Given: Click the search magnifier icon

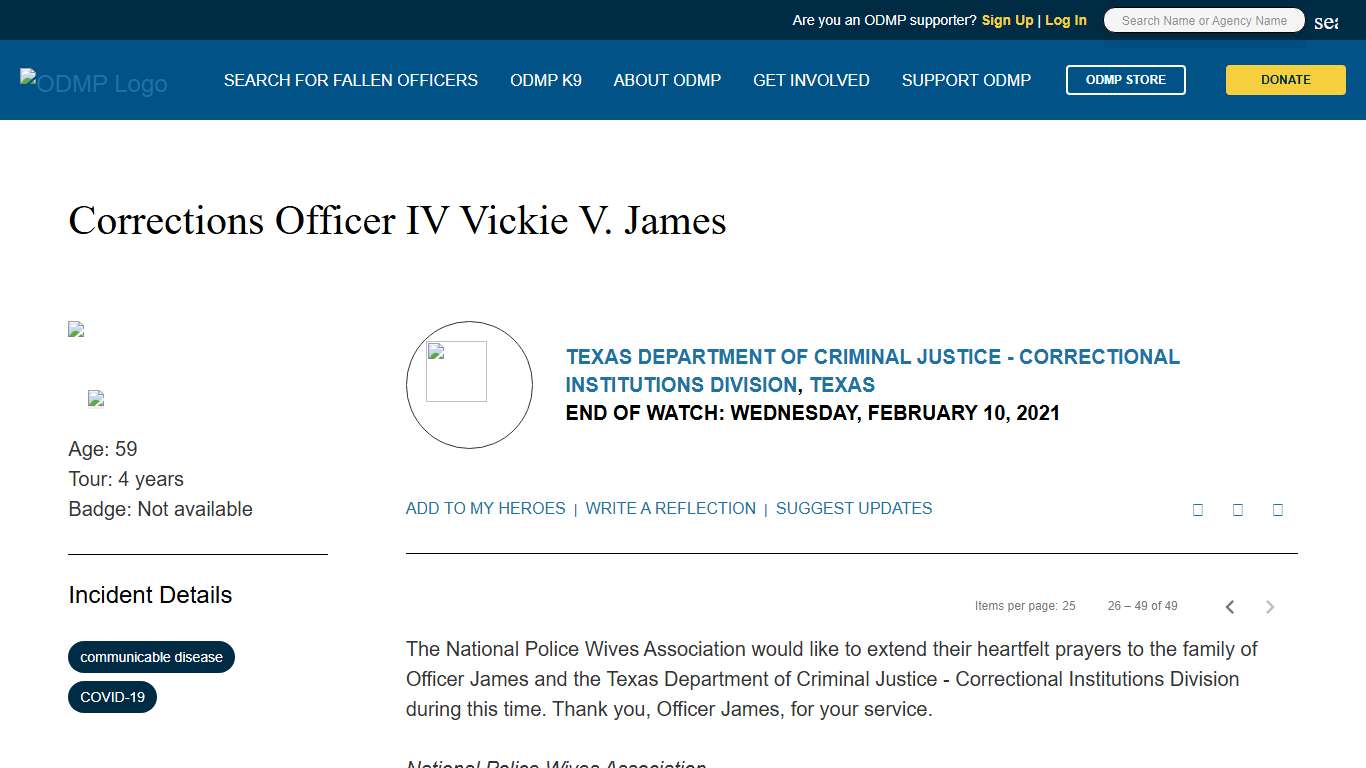Looking at the screenshot, I should tap(1325, 20).
